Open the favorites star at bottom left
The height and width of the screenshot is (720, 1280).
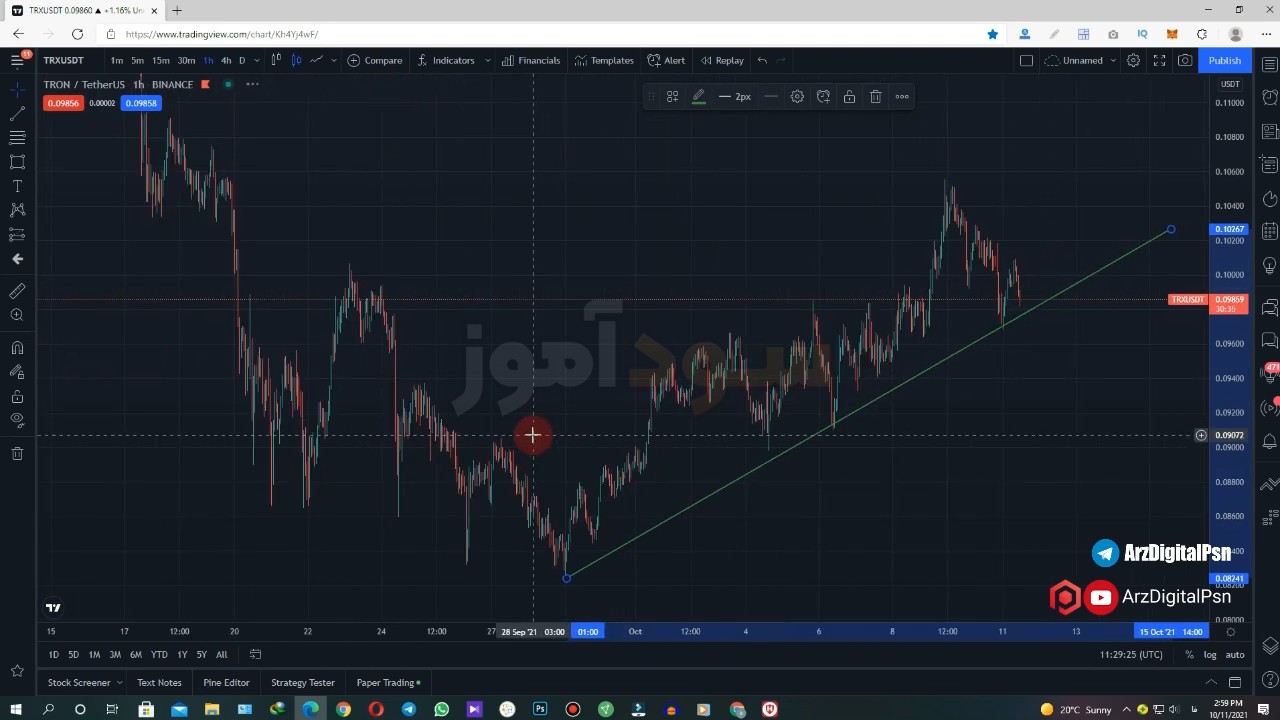[x=17, y=671]
